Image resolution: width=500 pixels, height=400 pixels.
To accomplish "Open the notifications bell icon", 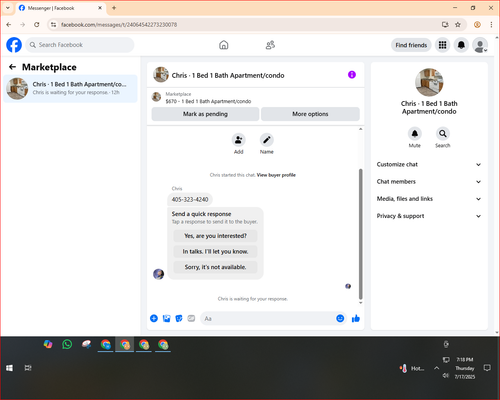I will pyautogui.click(x=461, y=45).
